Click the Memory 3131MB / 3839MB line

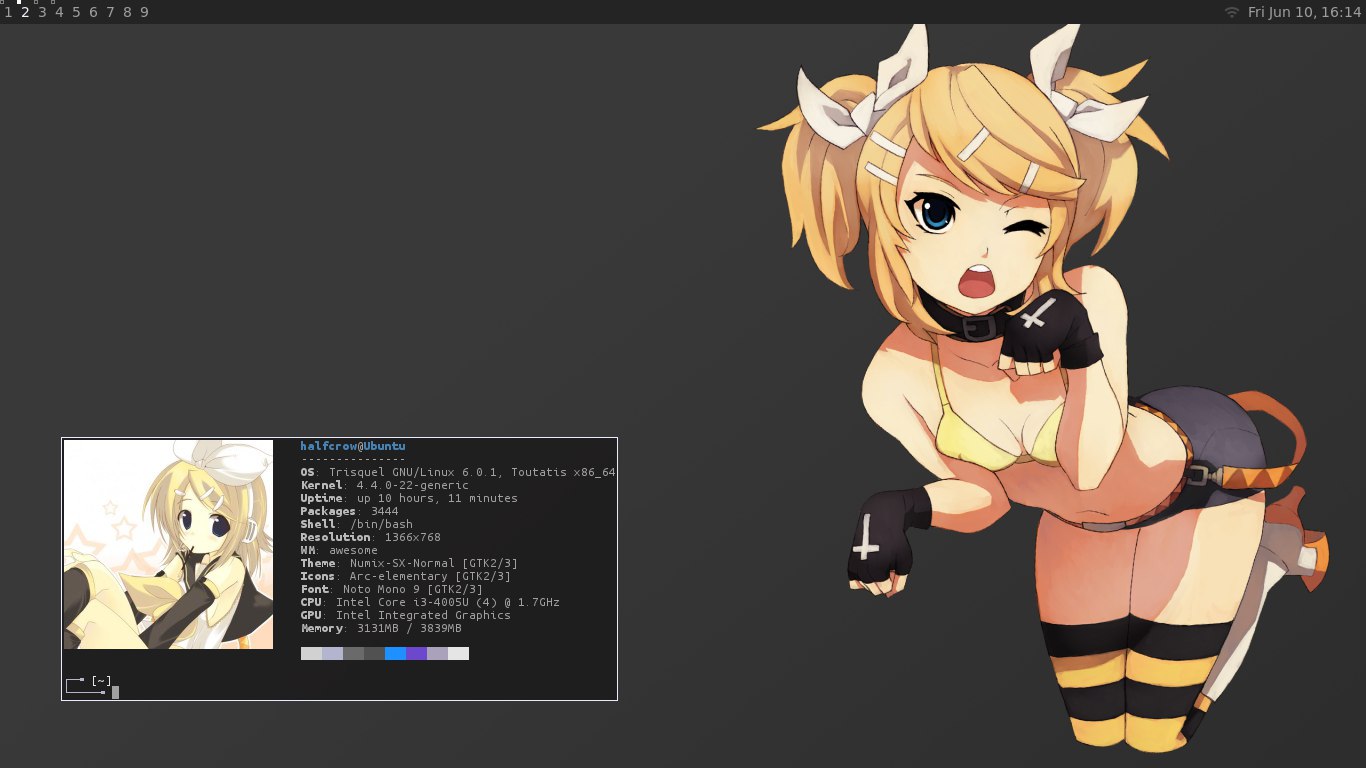[x=381, y=628]
